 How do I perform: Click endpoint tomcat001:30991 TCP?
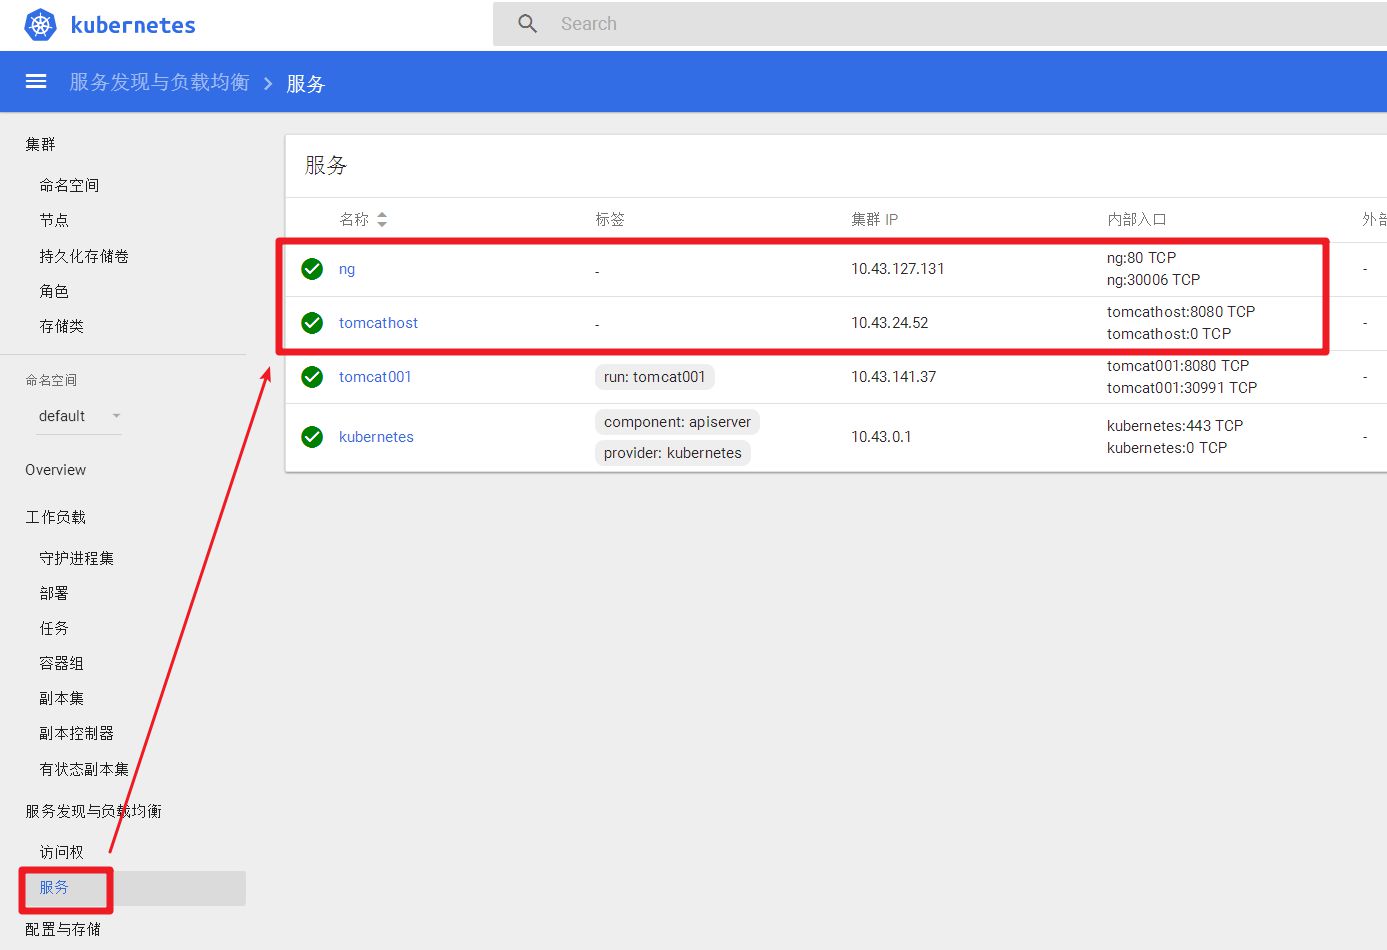pos(1182,388)
